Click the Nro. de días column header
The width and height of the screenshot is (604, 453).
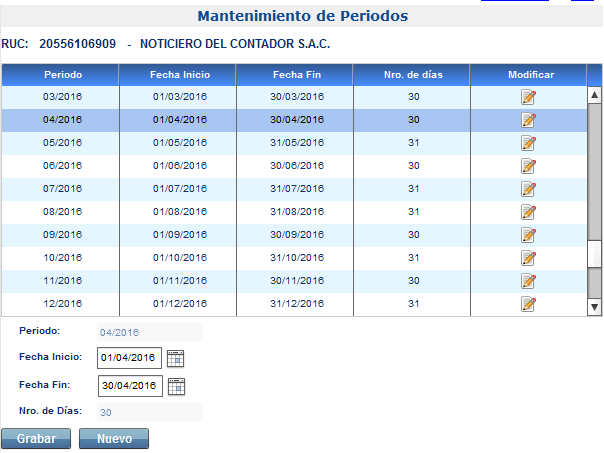[412, 75]
